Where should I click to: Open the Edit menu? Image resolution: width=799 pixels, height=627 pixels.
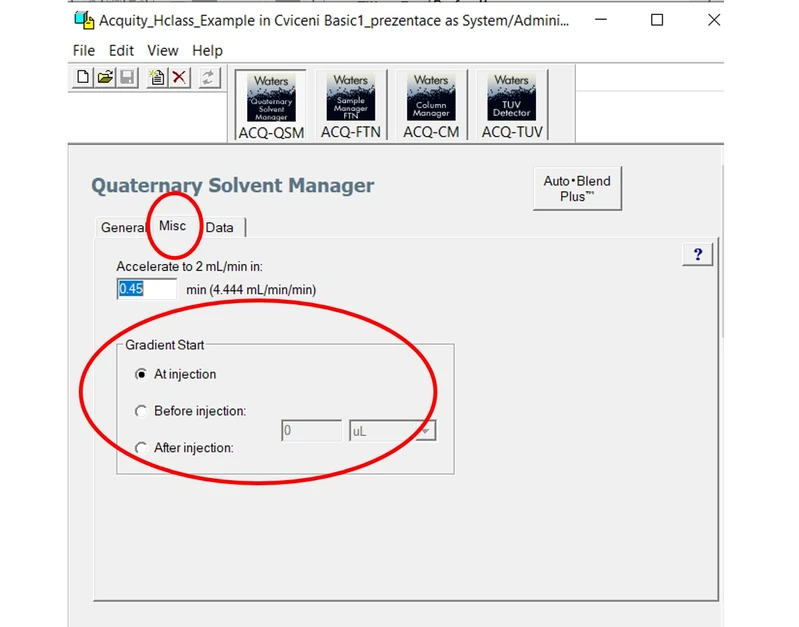coord(121,50)
